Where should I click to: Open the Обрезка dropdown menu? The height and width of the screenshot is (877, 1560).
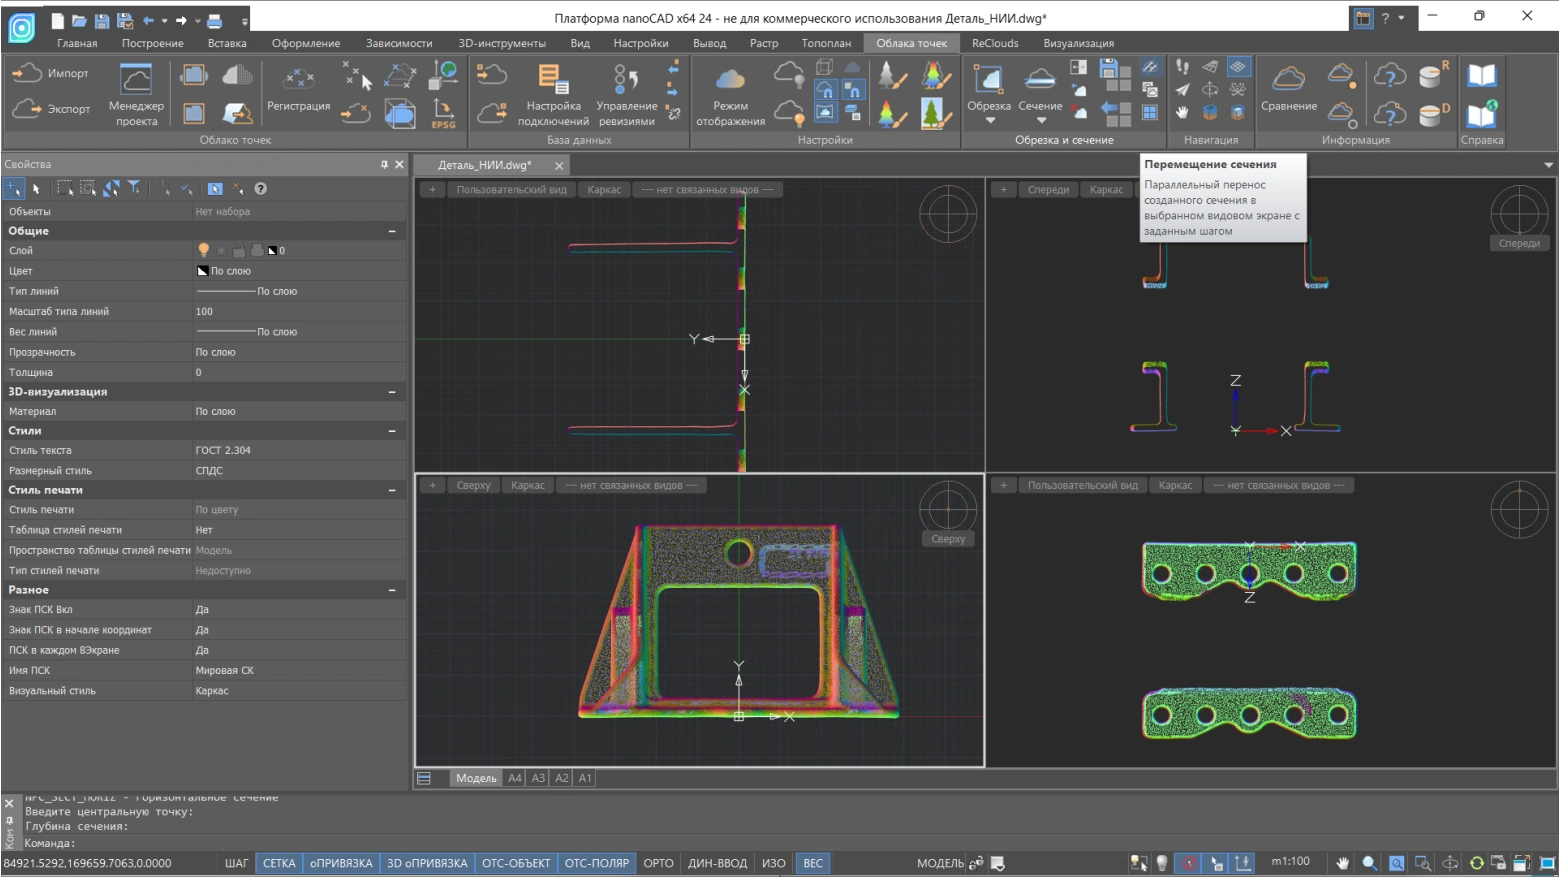989,120
